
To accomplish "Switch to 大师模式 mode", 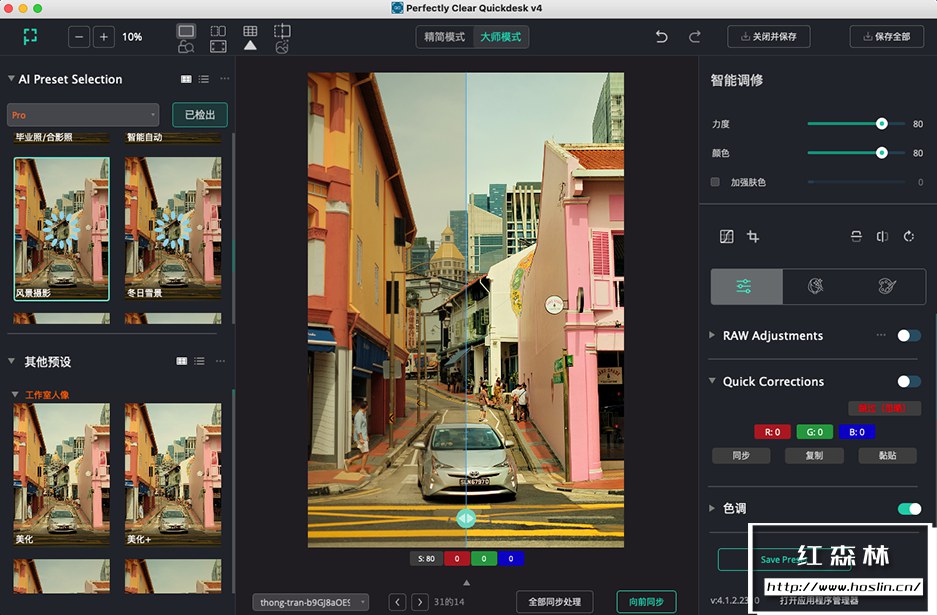I will click(x=500, y=37).
